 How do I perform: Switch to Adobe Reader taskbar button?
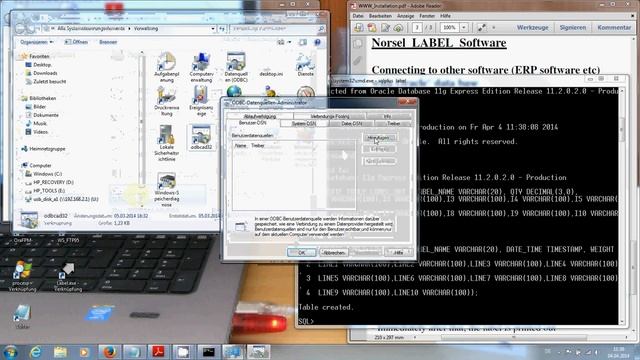tap(158, 352)
